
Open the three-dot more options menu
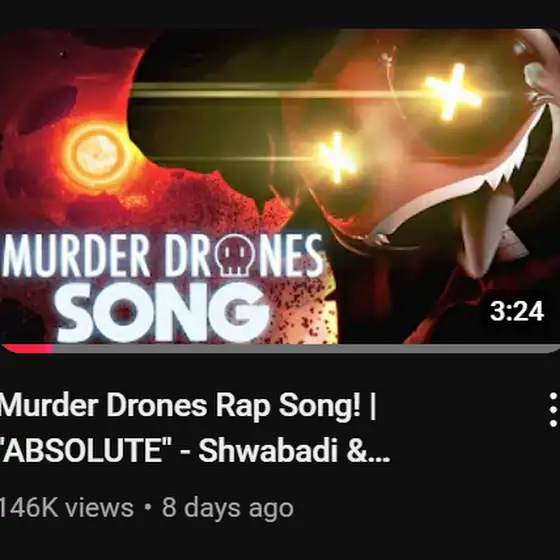click(553, 410)
